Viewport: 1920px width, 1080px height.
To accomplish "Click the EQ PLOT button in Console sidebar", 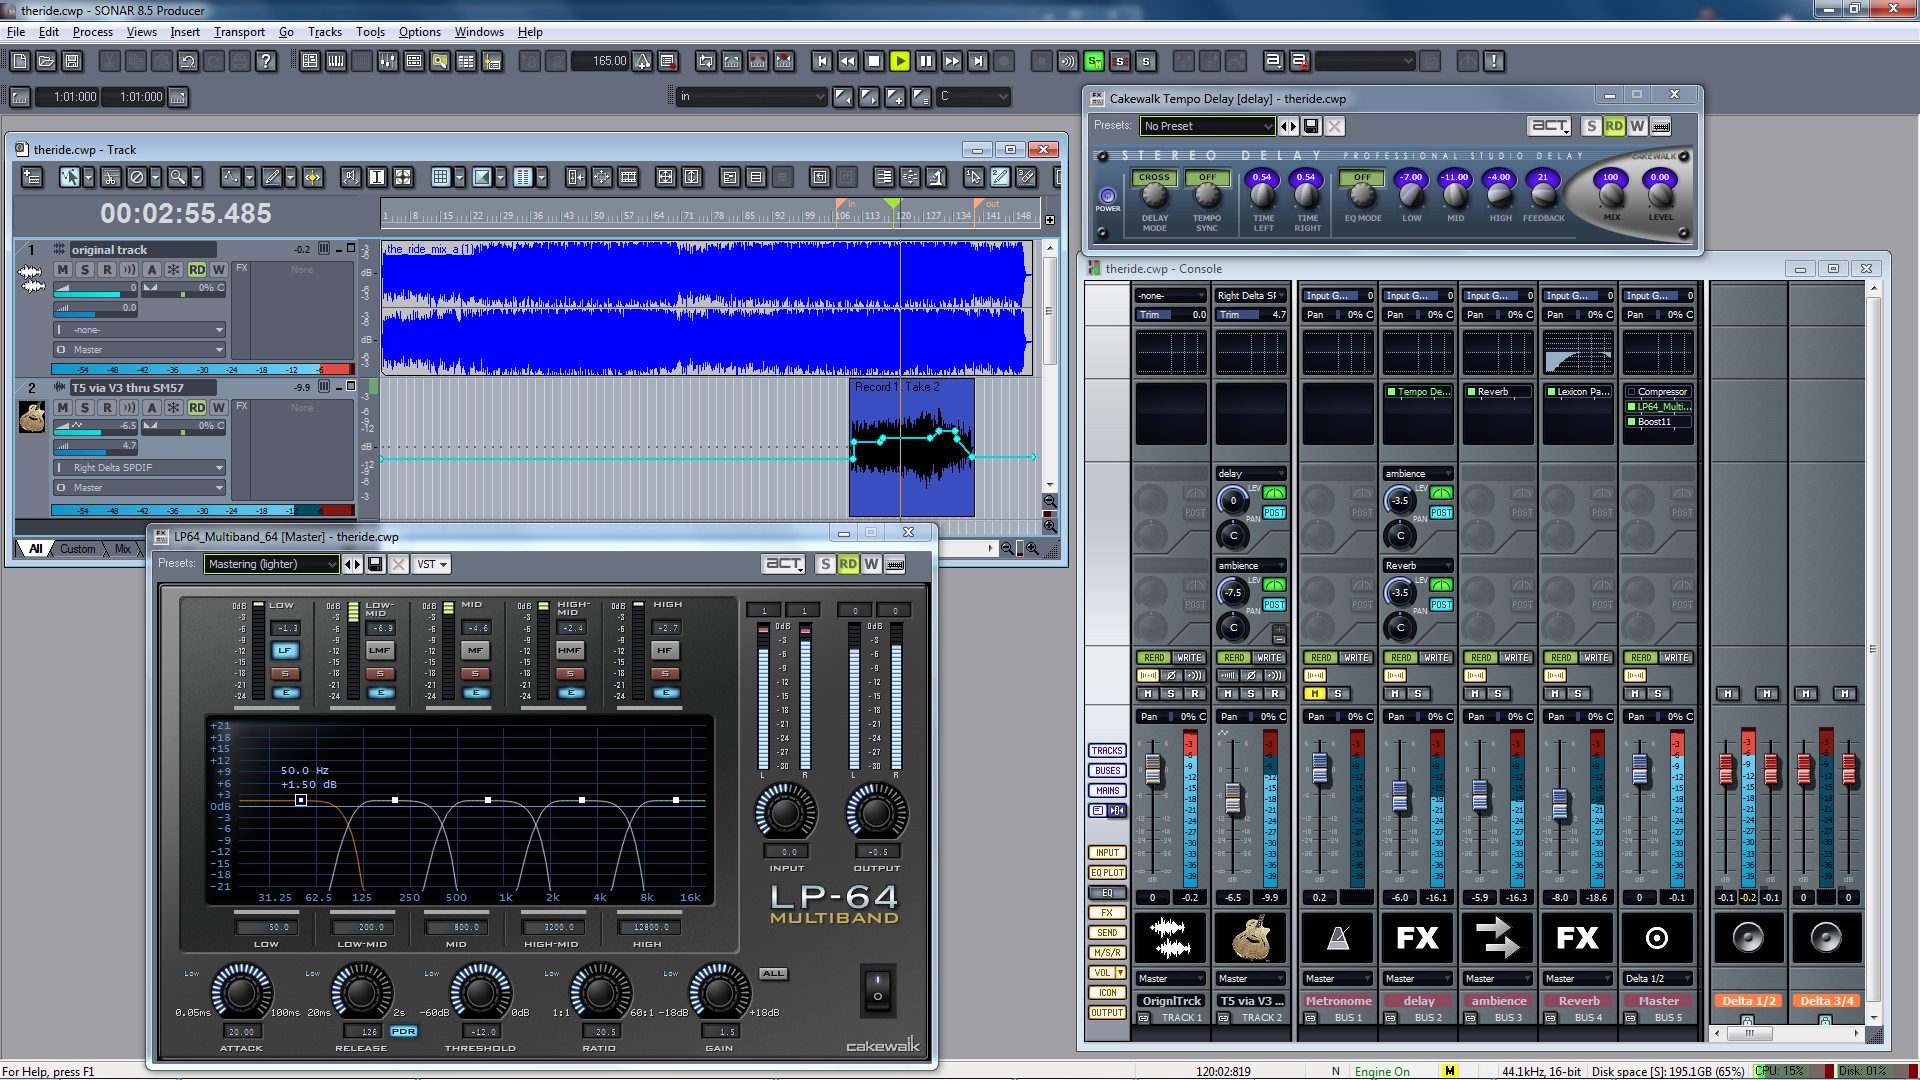I will (x=1107, y=873).
